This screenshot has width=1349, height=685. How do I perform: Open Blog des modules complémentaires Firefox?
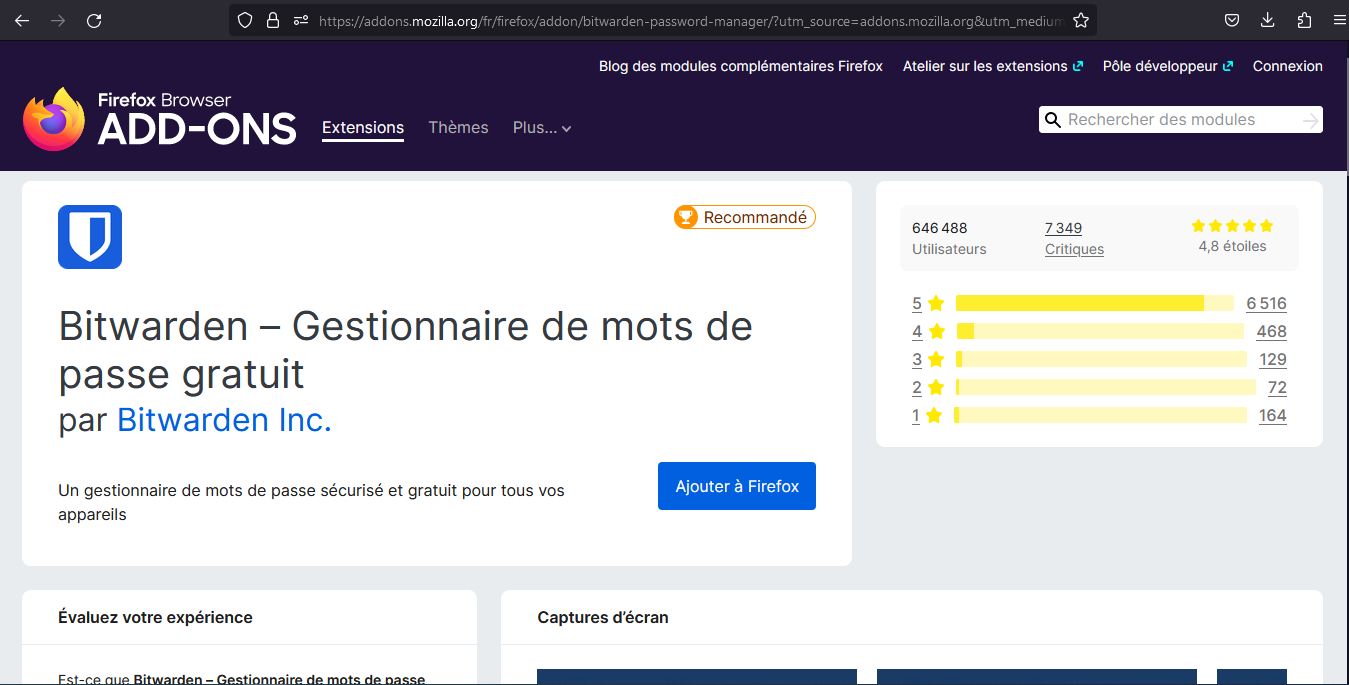tap(741, 66)
